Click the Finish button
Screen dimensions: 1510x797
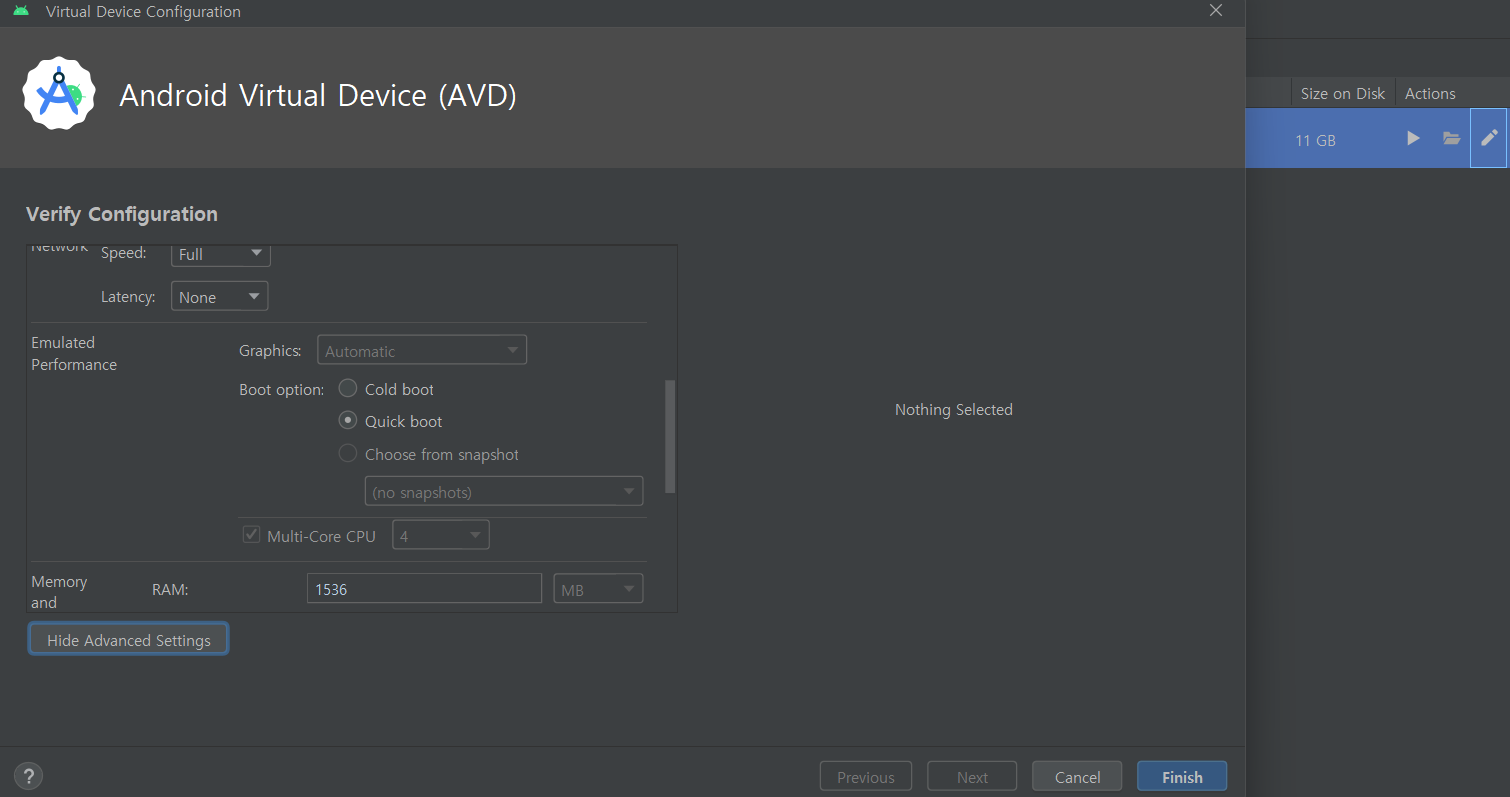coord(1182,776)
